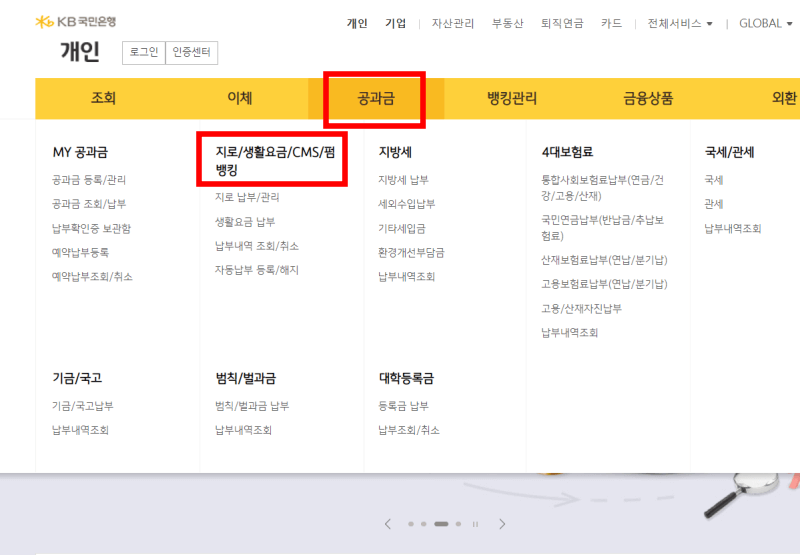This screenshot has height=555, width=800.
Task: Go to next banner slide arrow
Action: pos(502,524)
